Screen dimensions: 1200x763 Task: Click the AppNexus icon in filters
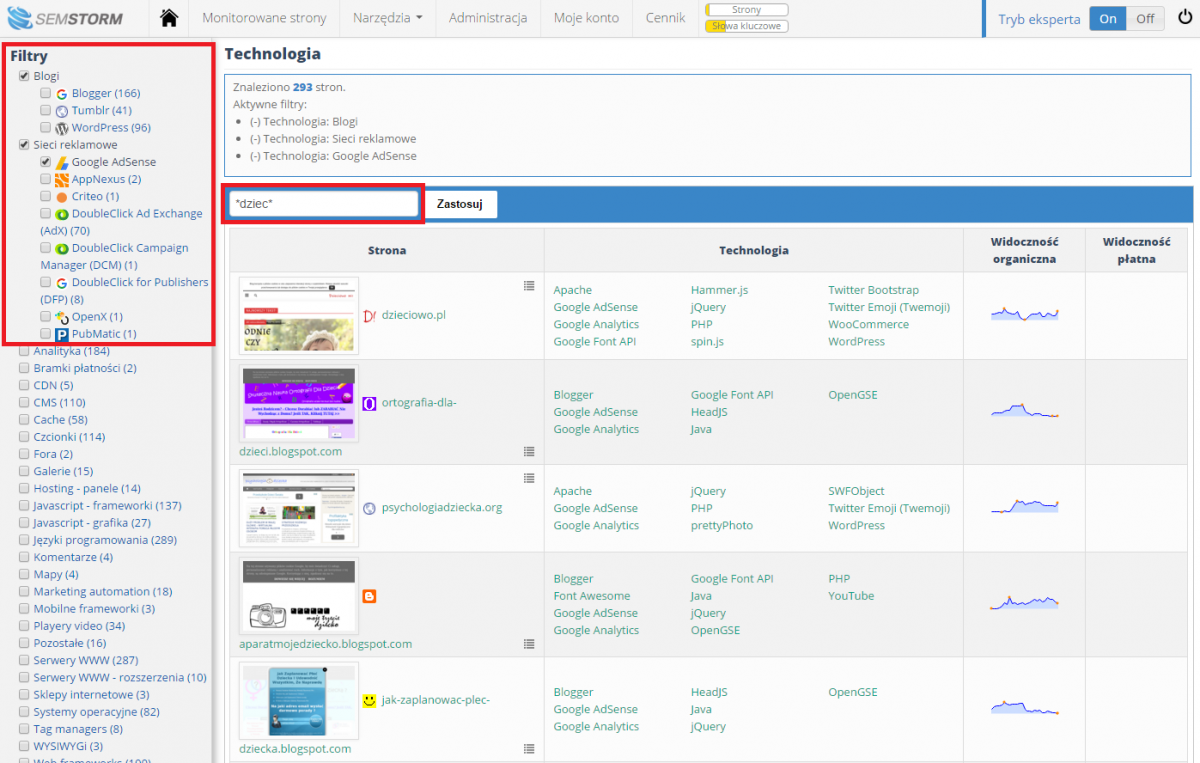point(62,179)
